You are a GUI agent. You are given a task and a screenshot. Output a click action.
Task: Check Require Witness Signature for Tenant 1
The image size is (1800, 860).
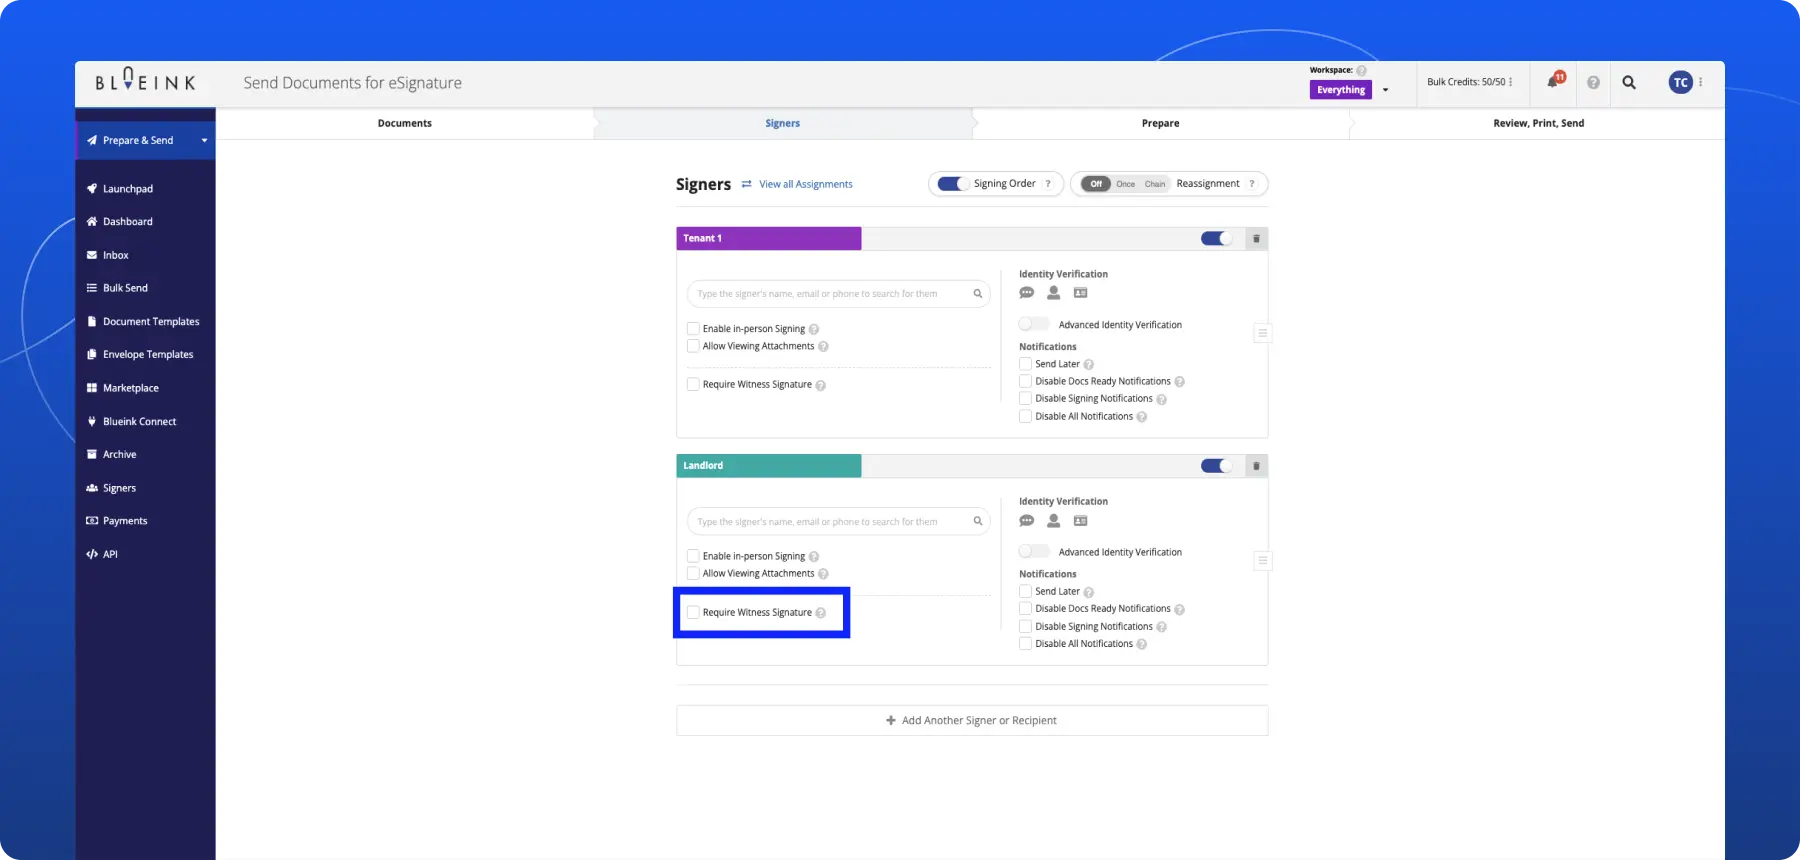[693, 384]
